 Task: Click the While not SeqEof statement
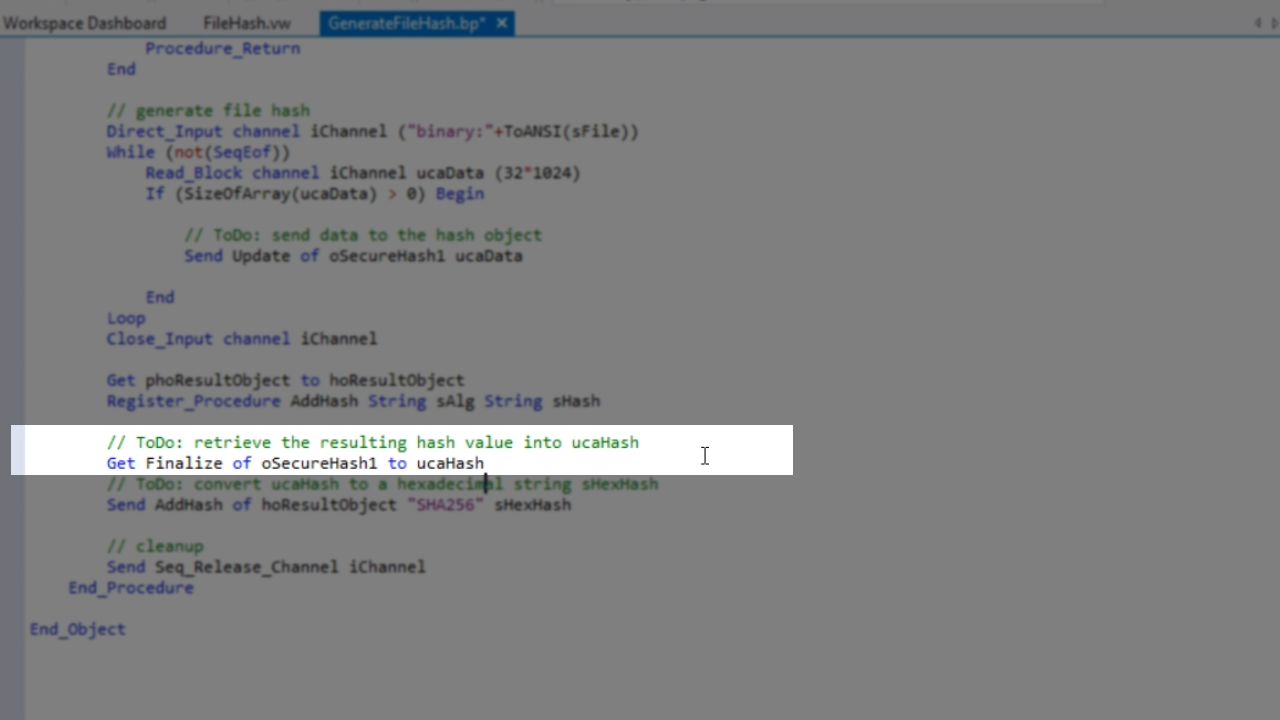click(x=198, y=153)
